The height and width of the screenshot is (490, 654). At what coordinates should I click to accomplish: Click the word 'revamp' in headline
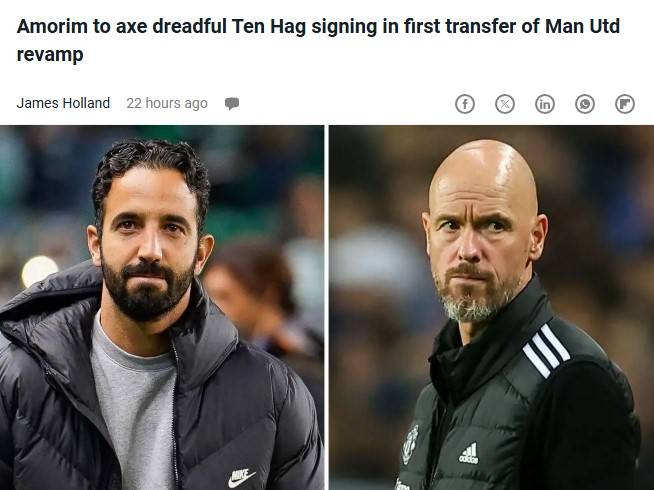50,55
